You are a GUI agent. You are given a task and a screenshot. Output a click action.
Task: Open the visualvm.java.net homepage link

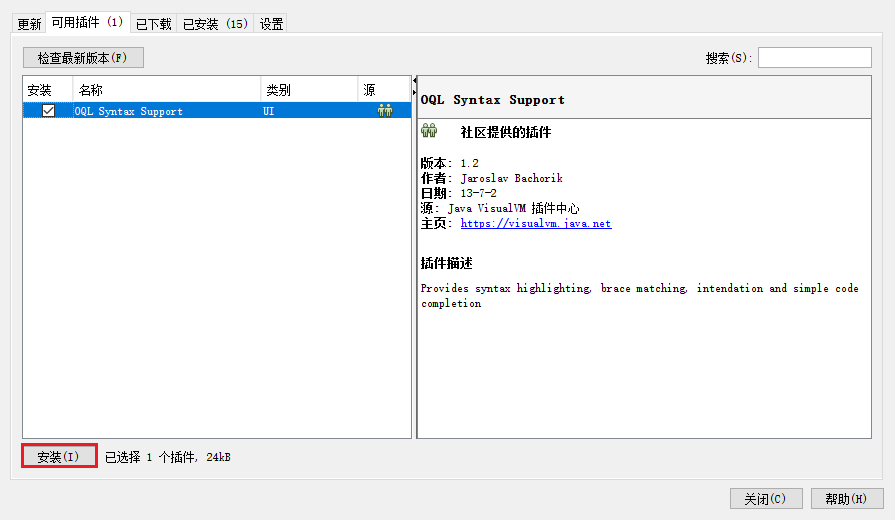coord(535,224)
